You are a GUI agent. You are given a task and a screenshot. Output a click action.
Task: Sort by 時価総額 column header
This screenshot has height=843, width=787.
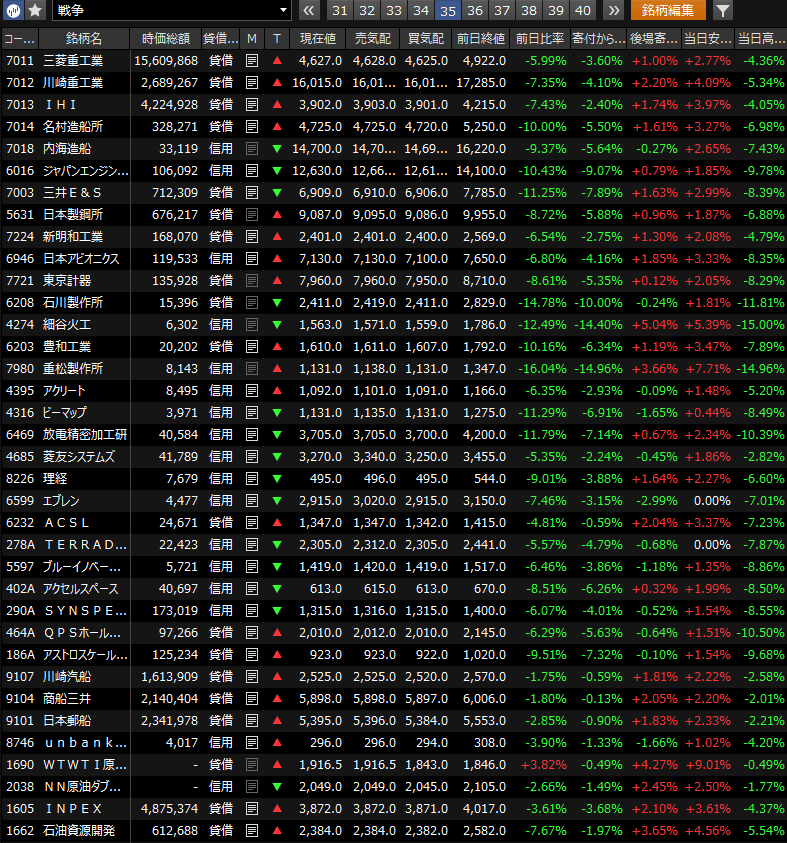pyautogui.click(x=165, y=39)
